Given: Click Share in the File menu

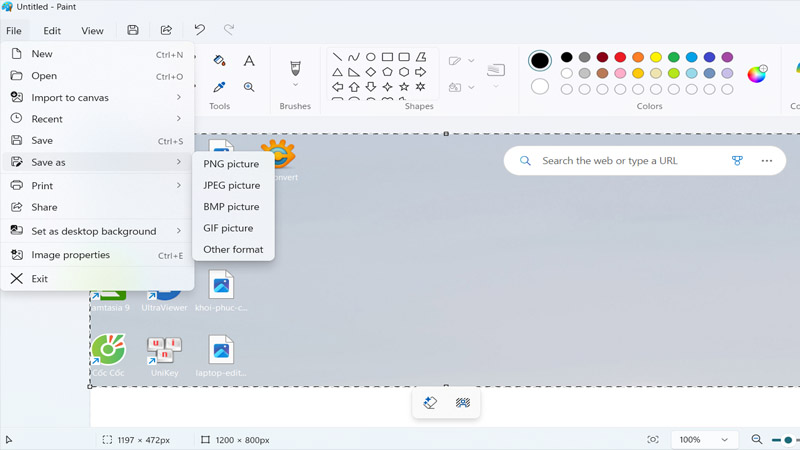Looking at the screenshot, I should click(97, 207).
